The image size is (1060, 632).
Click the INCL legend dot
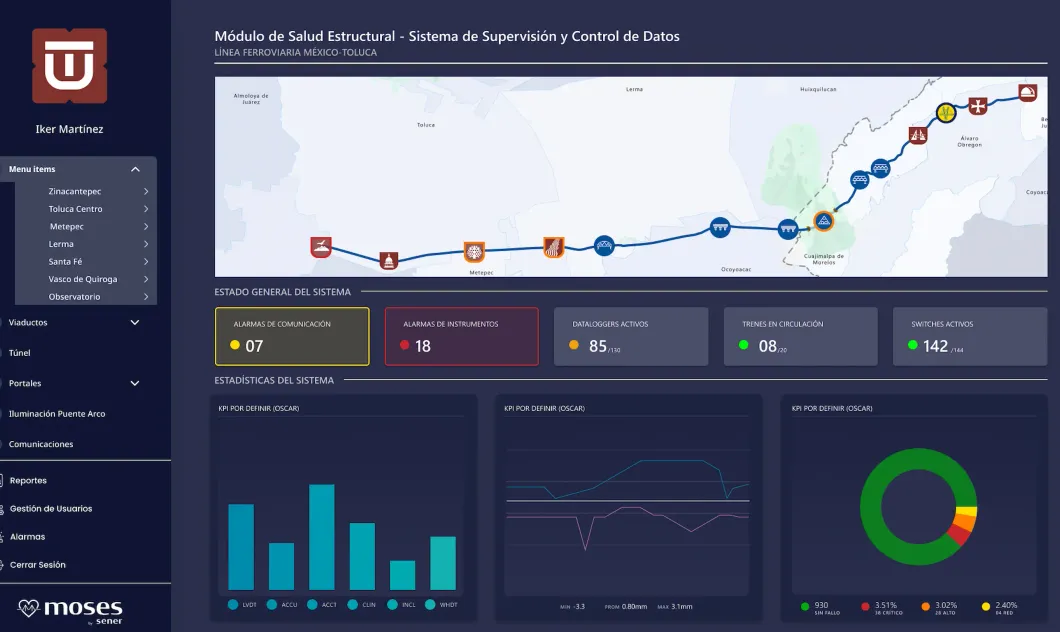[392, 604]
